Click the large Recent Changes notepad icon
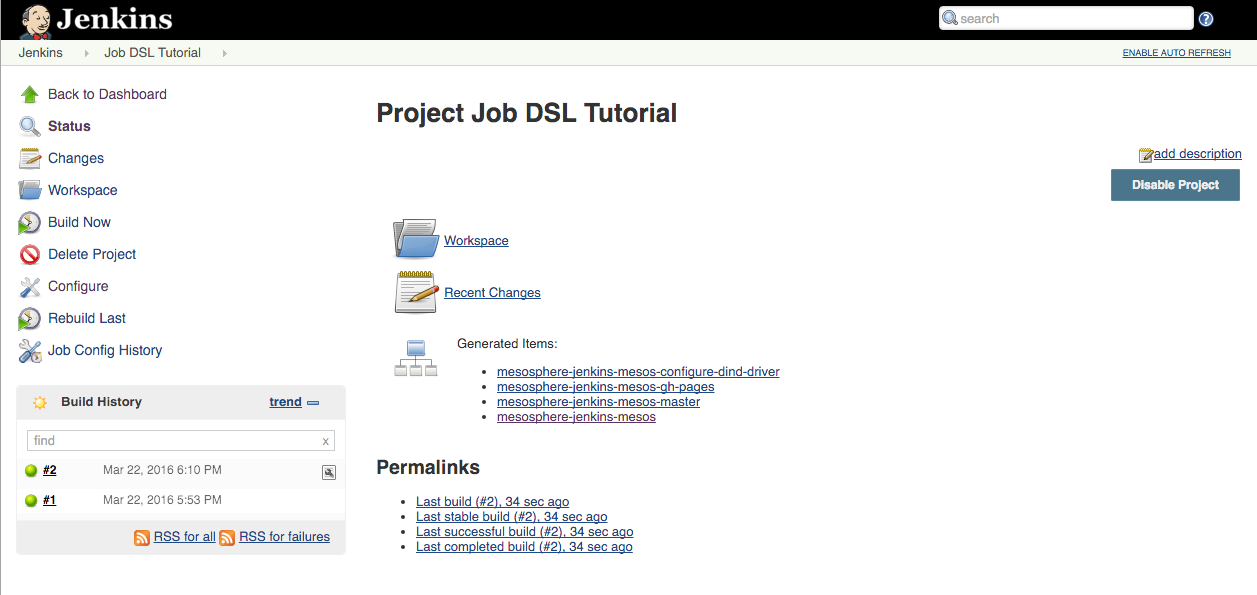Screen dimensions: 1257x595 (x=416, y=292)
